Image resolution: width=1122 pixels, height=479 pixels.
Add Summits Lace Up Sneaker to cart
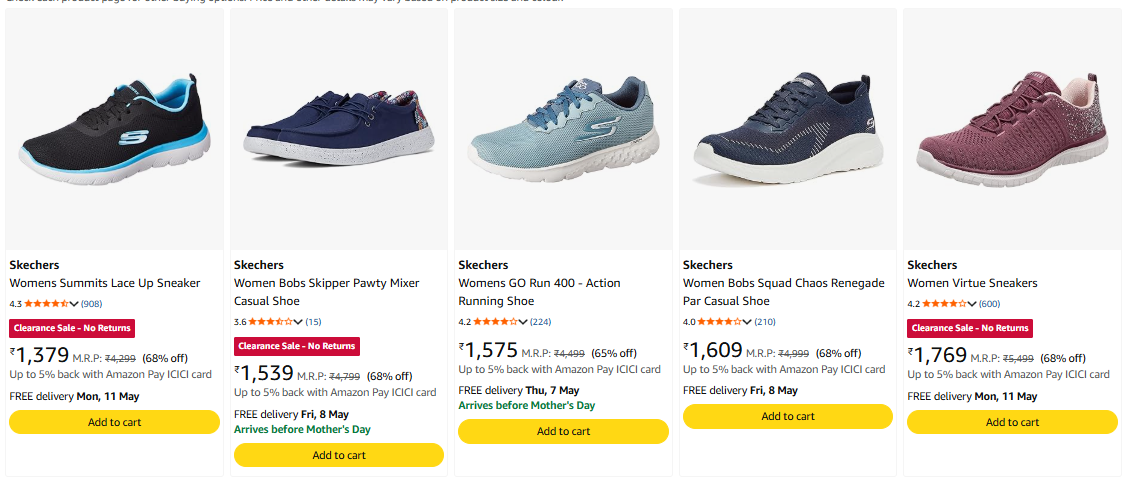pyautogui.click(x=114, y=422)
